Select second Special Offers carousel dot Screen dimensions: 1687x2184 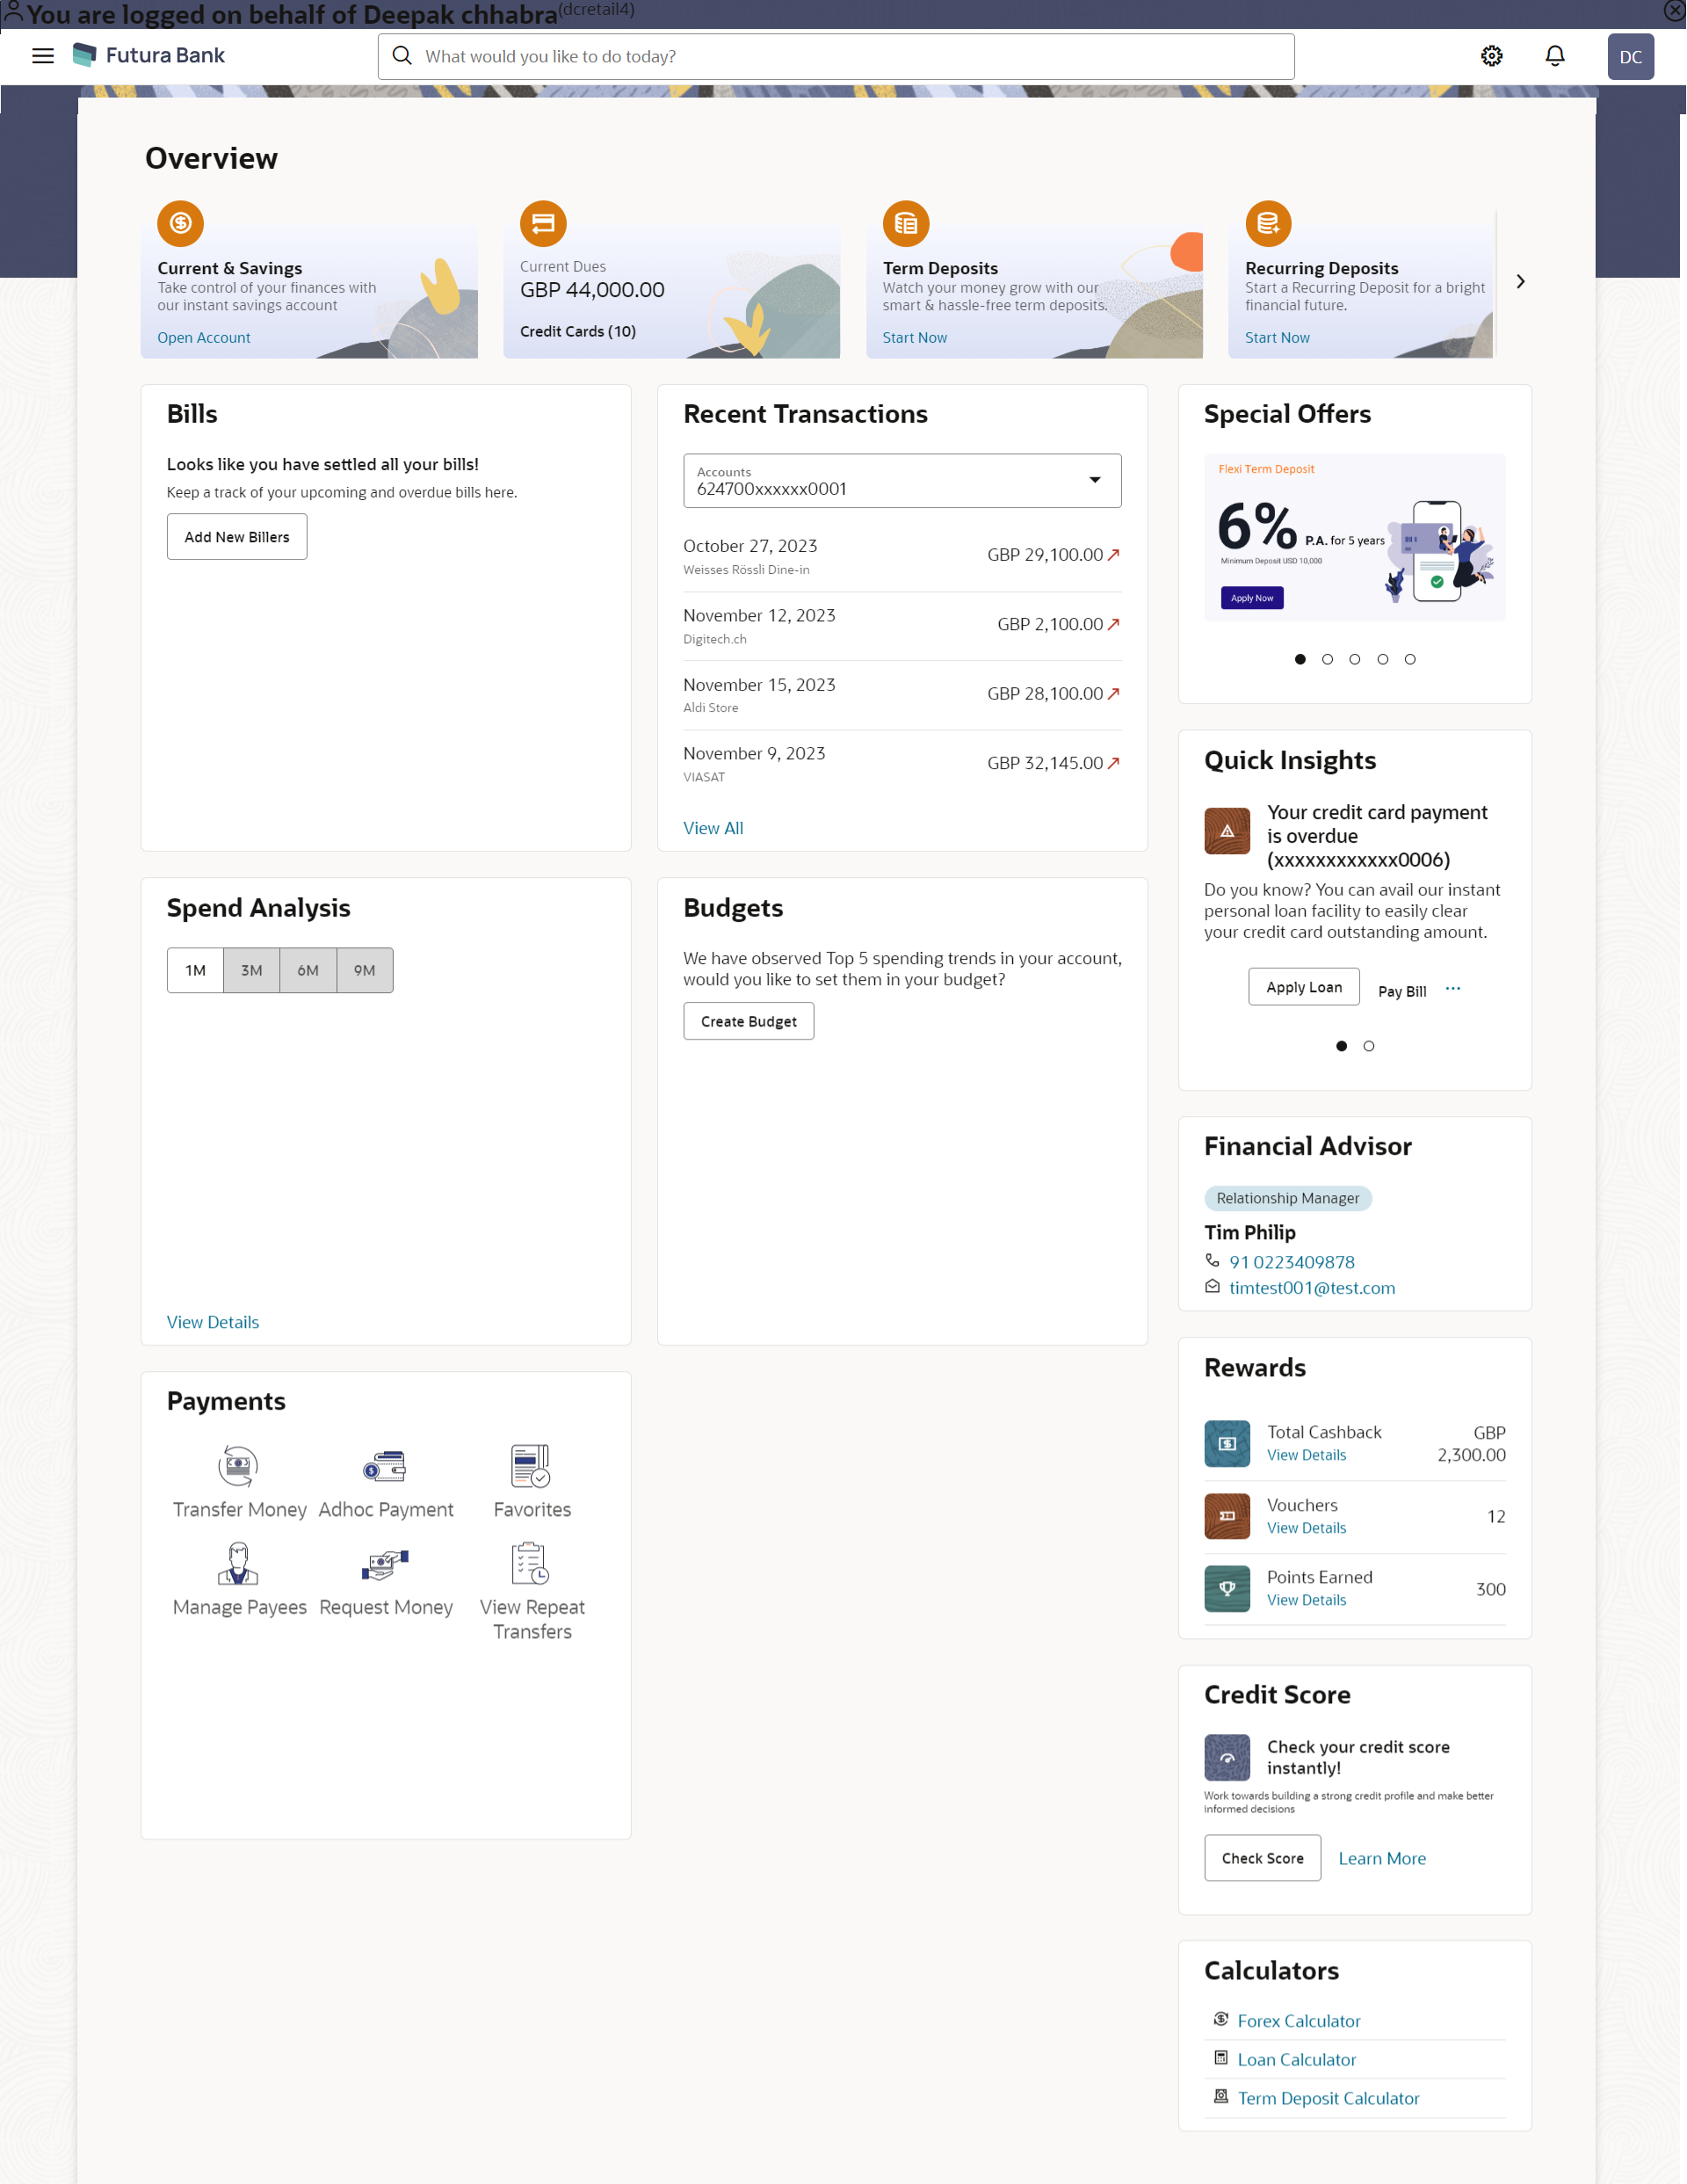[1327, 659]
